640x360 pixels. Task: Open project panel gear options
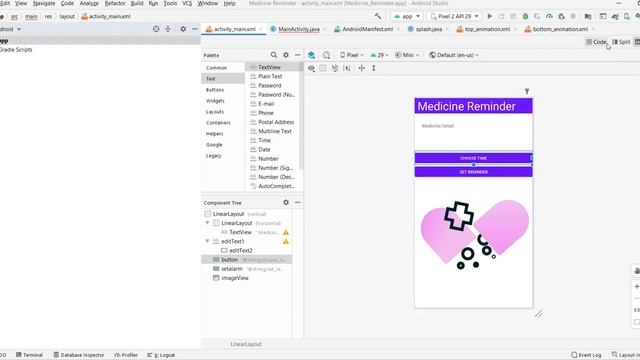[x=183, y=29]
